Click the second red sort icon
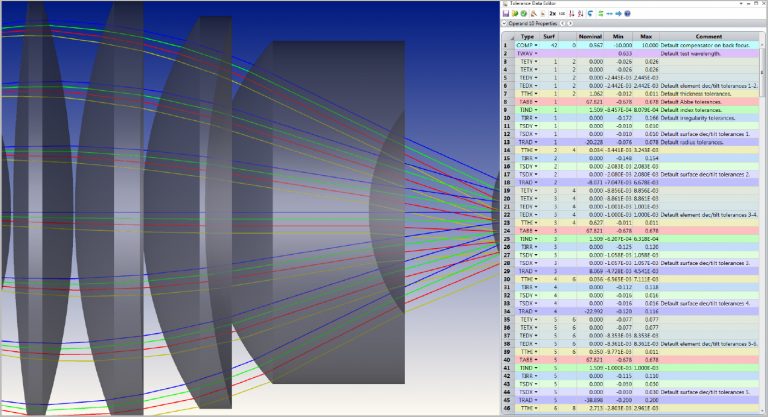This screenshot has height=417, width=768. tap(580, 14)
